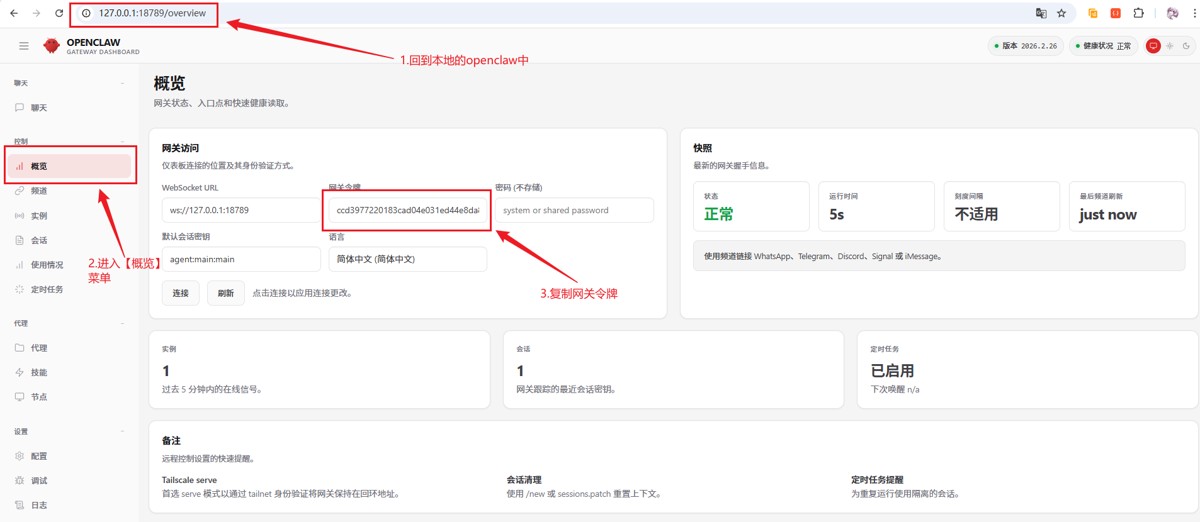Open the browser profile avatar
This screenshot has height=522, width=1200.
1173,13
